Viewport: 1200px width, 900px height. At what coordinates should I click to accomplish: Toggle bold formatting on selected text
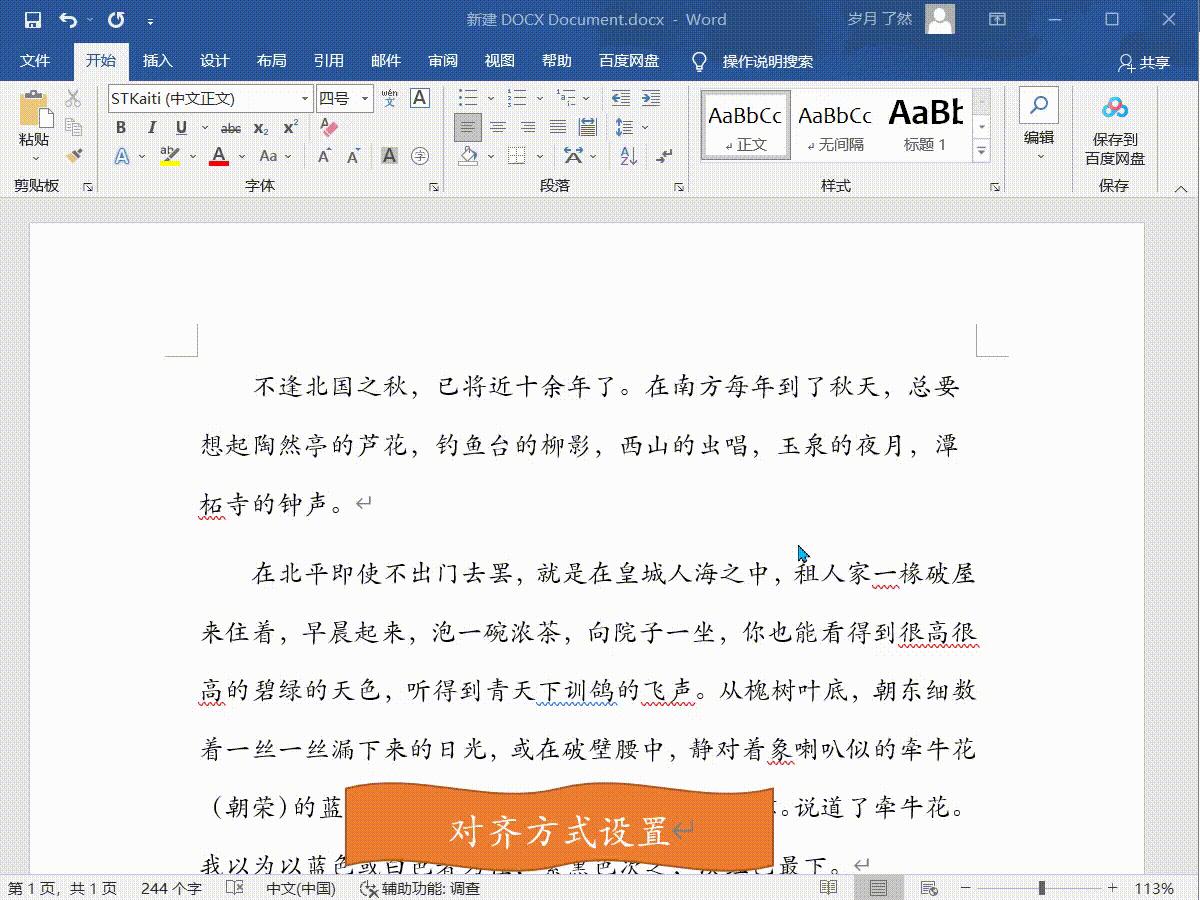121,127
